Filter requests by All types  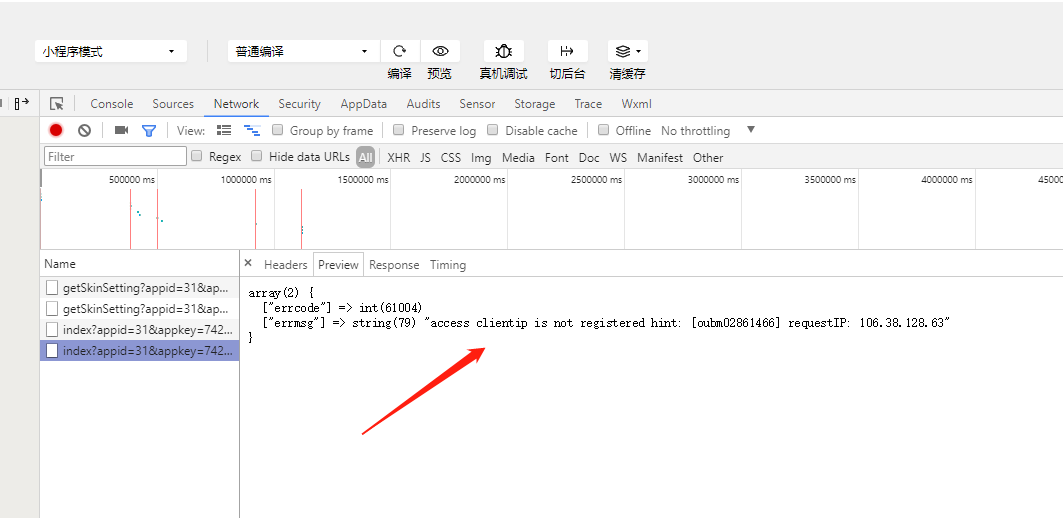click(x=365, y=157)
